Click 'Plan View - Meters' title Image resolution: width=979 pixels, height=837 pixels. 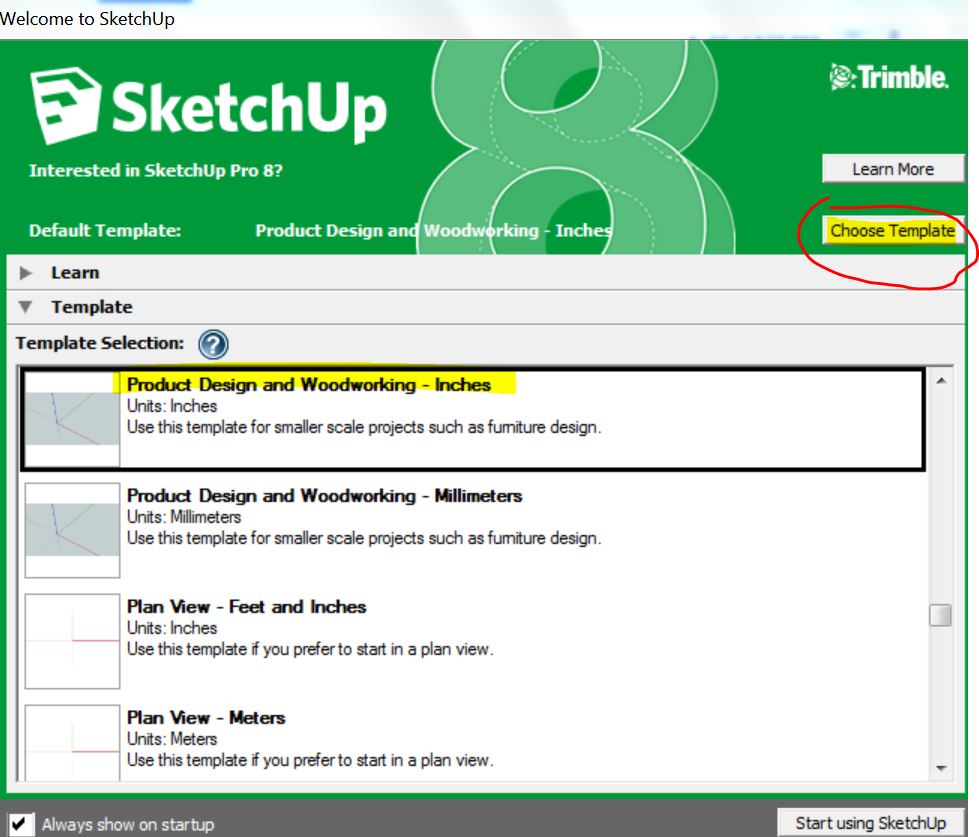(206, 718)
